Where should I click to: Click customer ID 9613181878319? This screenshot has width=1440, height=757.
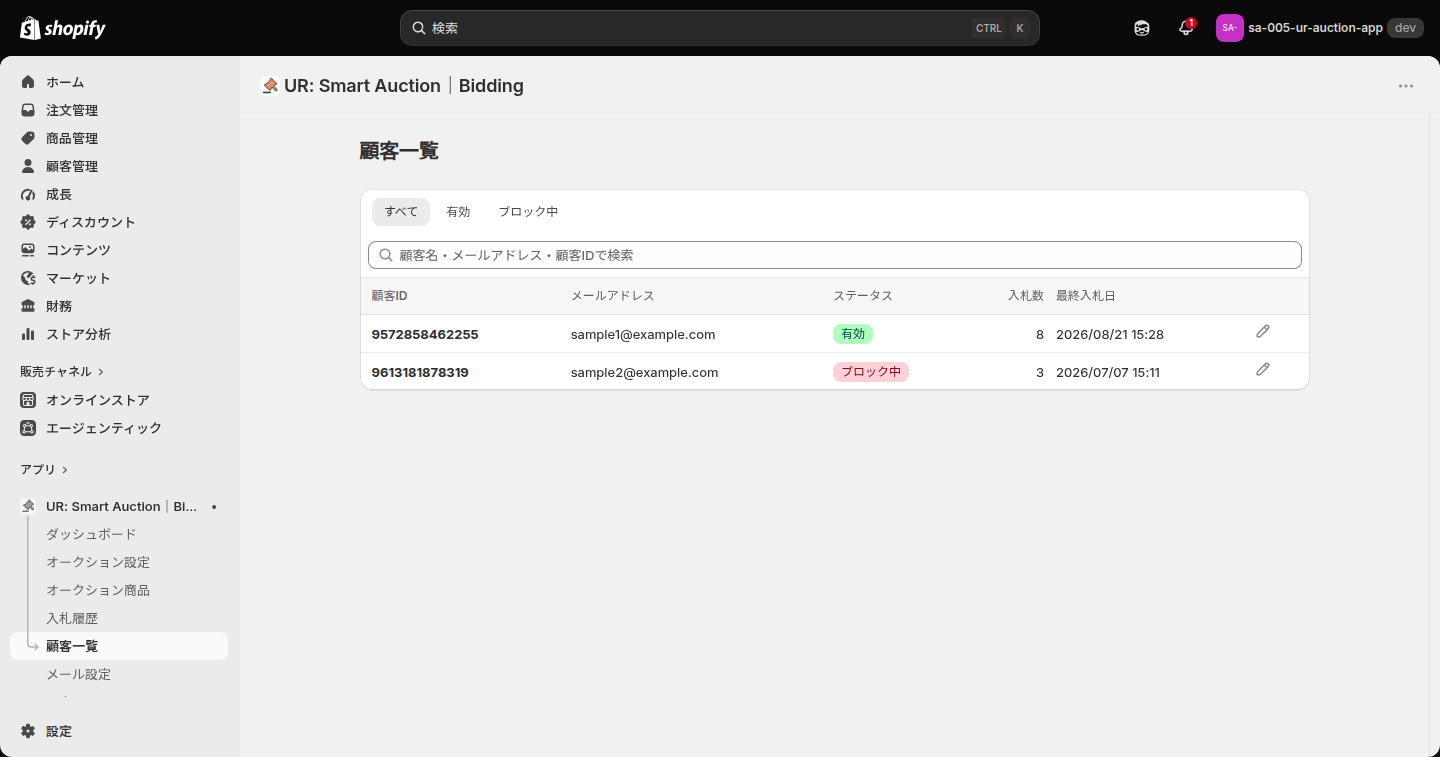pyautogui.click(x=420, y=372)
